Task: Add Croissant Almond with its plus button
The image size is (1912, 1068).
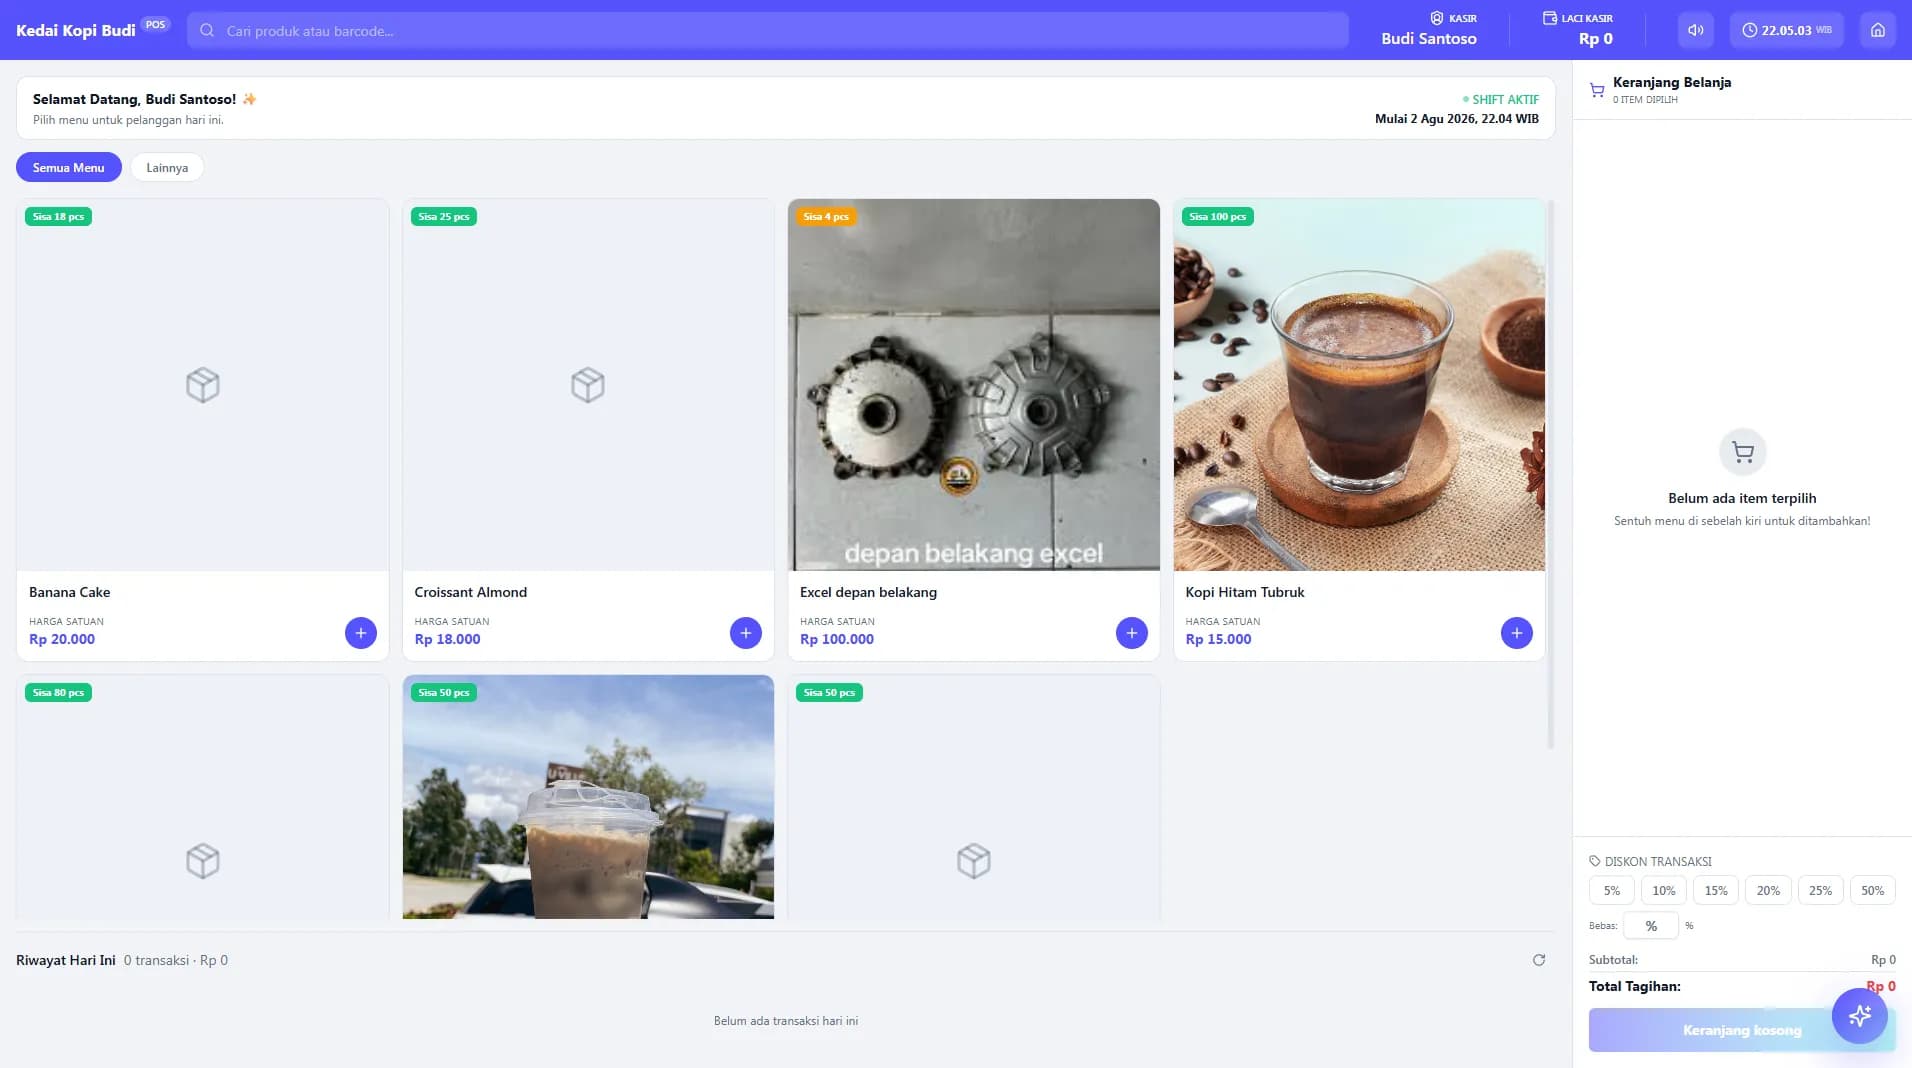Action: tap(746, 633)
